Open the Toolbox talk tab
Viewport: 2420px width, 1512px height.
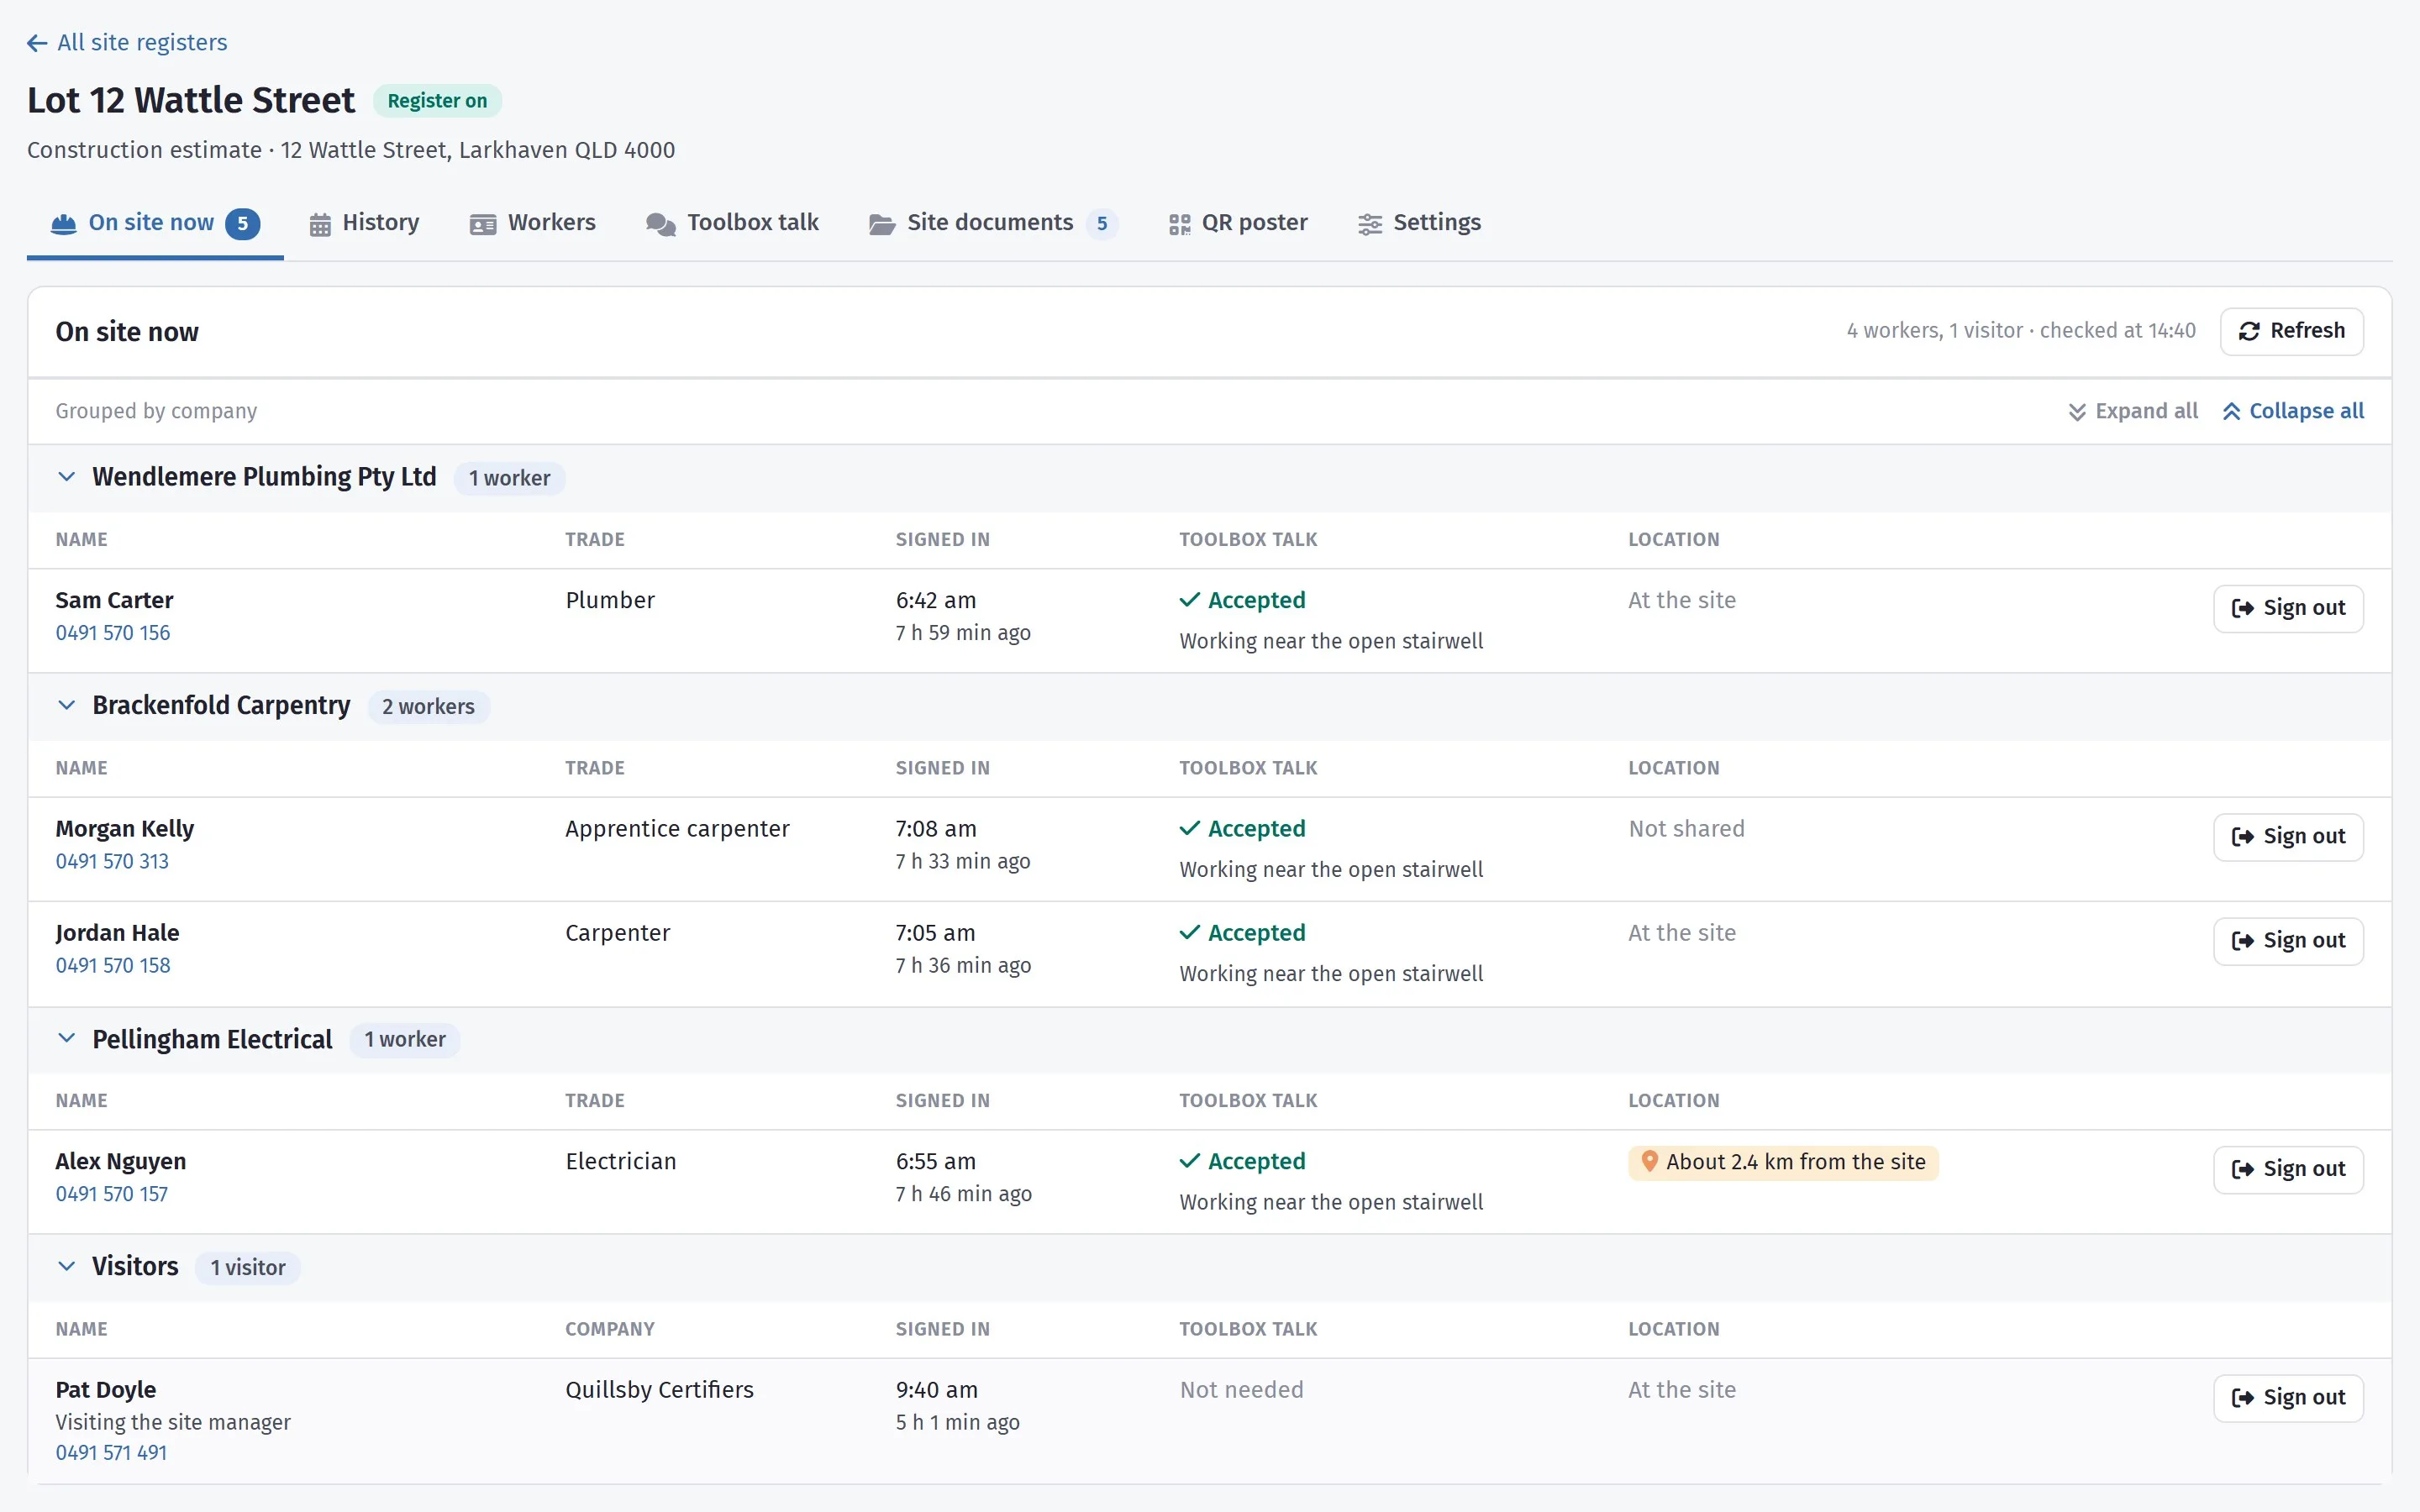(732, 223)
